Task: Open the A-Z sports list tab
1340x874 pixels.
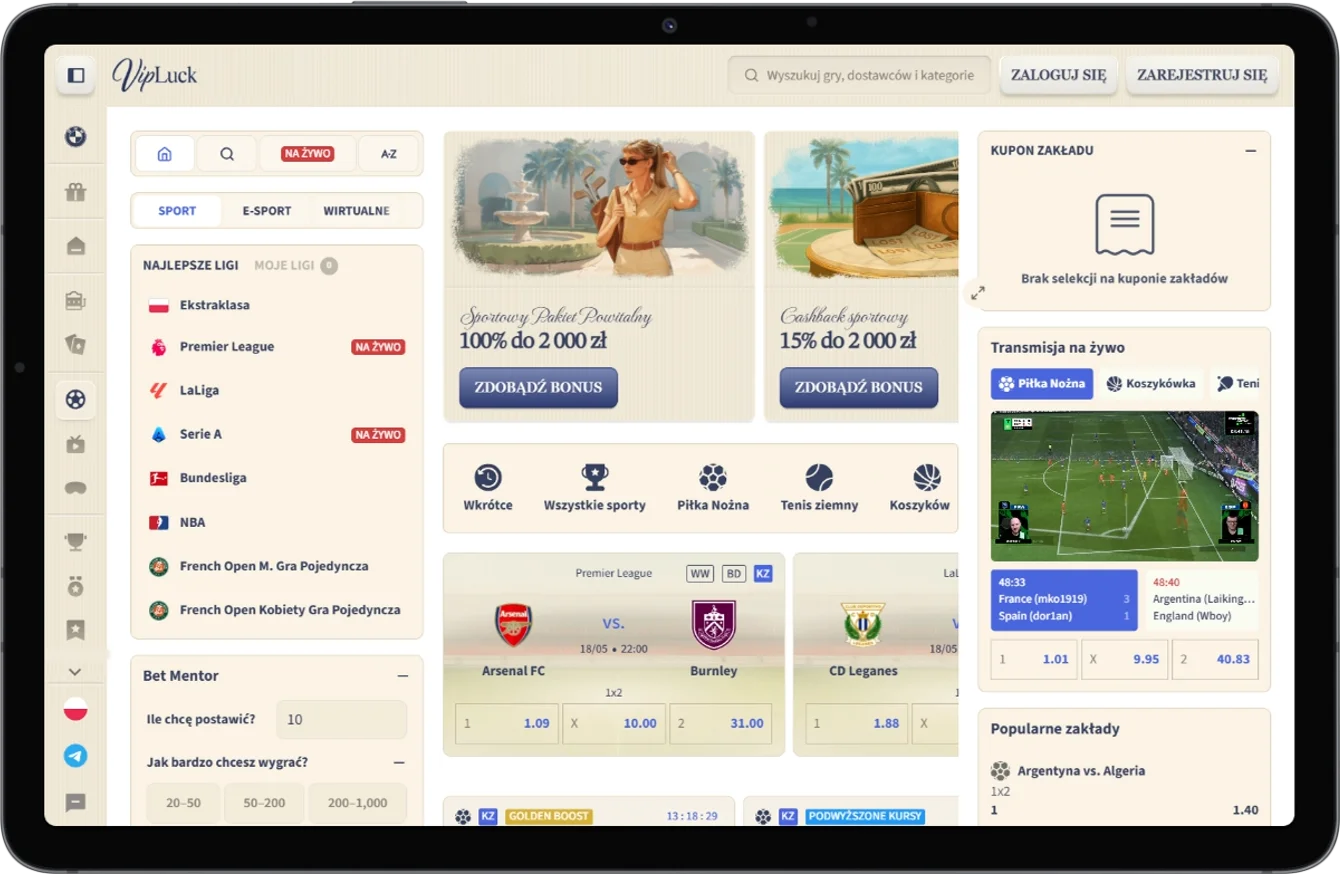Action: click(389, 154)
